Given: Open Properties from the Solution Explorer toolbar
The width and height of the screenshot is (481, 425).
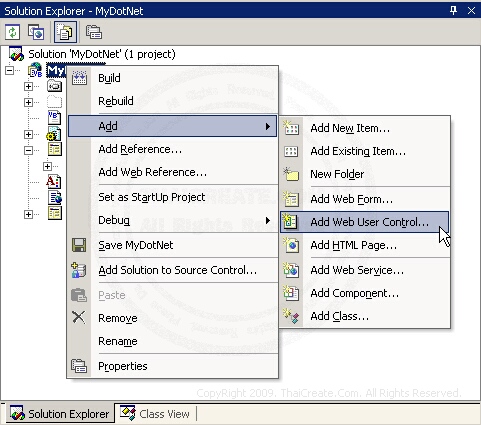Looking at the screenshot, I should click(x=94, y=32).
